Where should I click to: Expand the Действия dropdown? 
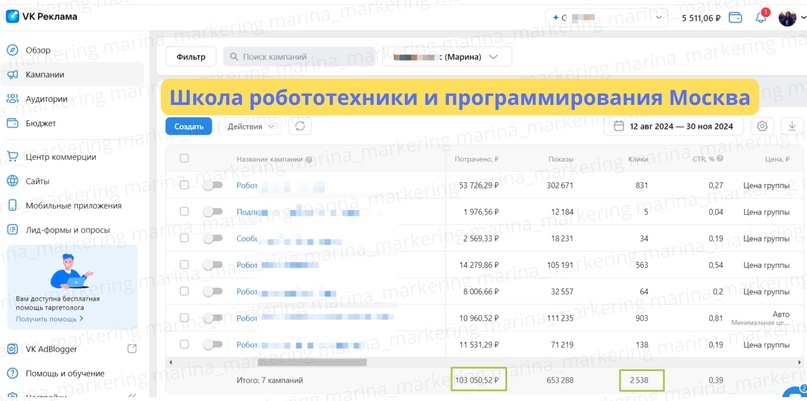250,126
